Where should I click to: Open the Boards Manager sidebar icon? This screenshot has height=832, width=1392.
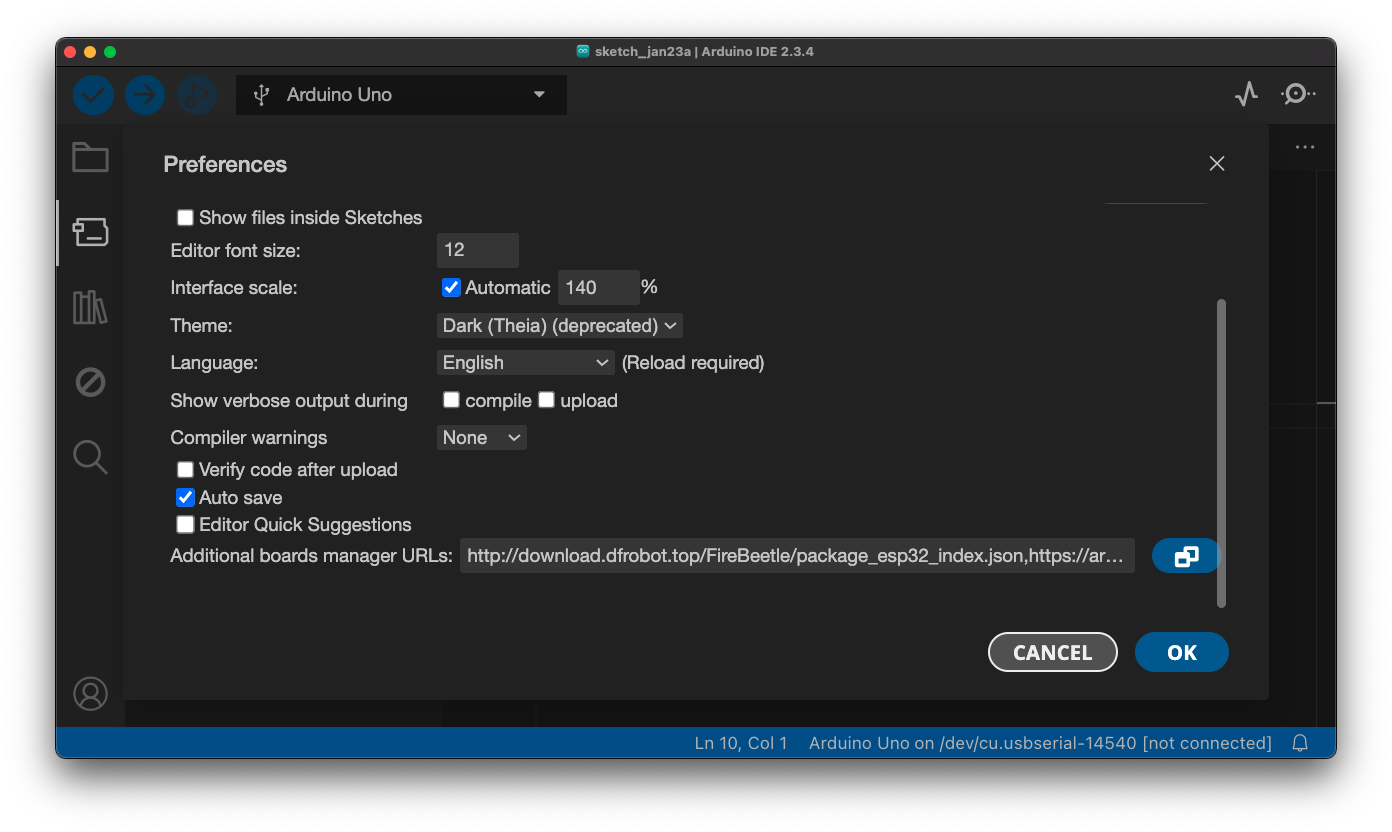[x=90, y=232]
